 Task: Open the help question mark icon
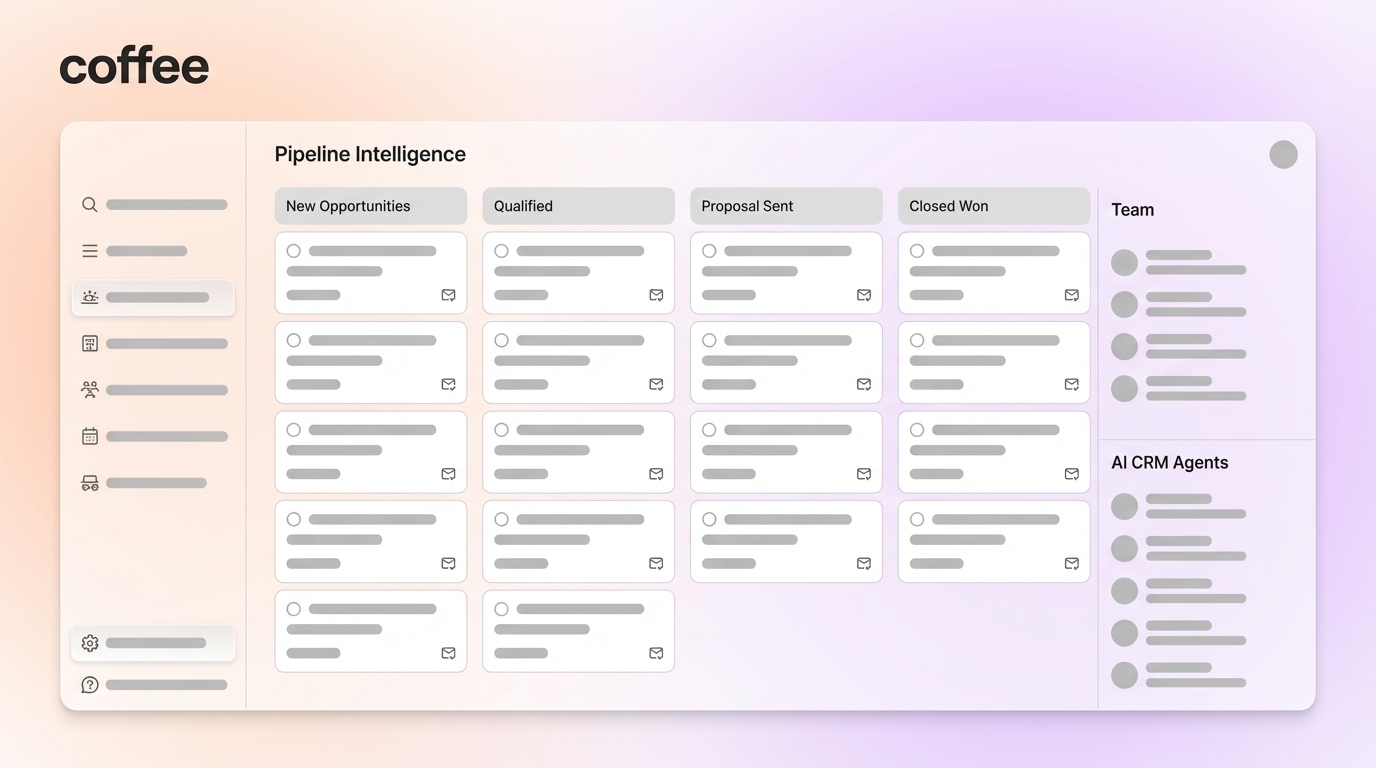point(89,684)
